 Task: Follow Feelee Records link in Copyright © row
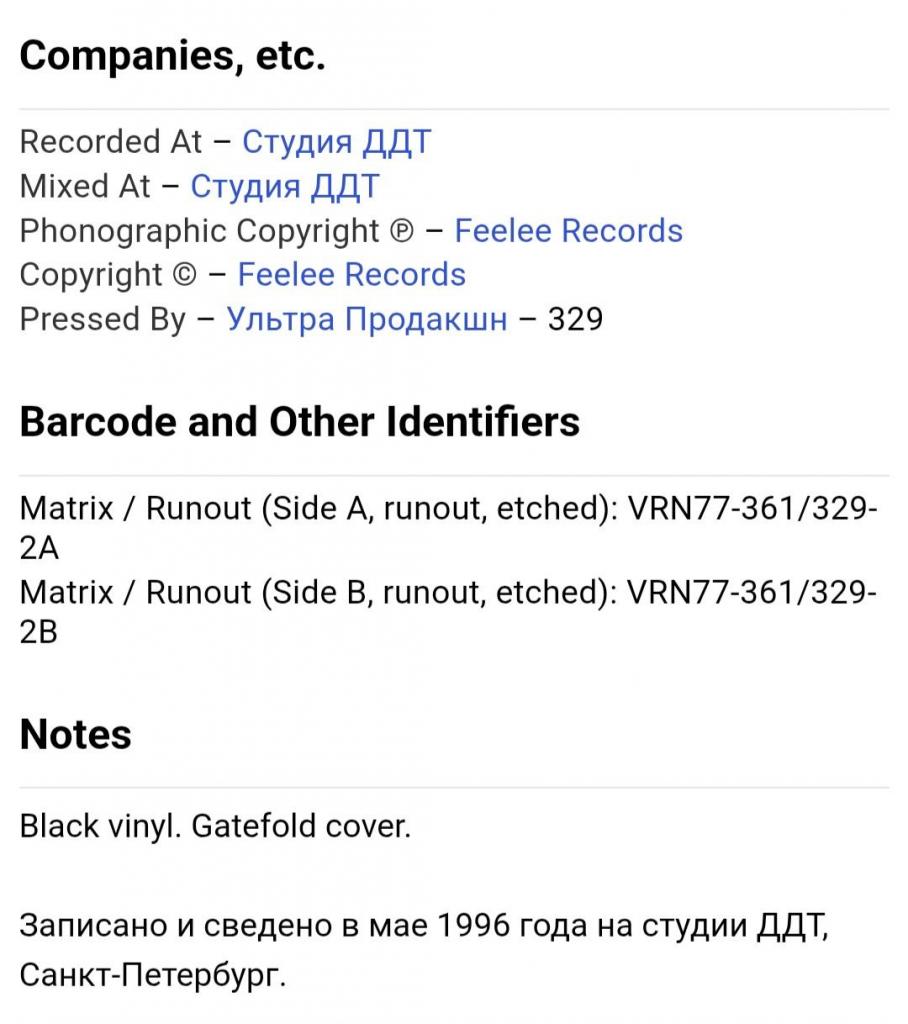click(x=351, y=274)
